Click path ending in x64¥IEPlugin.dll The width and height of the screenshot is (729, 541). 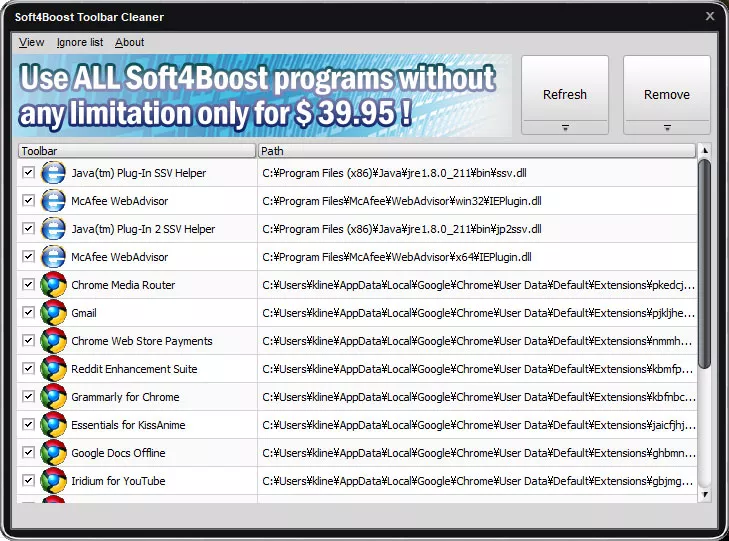tap(397, 257)
